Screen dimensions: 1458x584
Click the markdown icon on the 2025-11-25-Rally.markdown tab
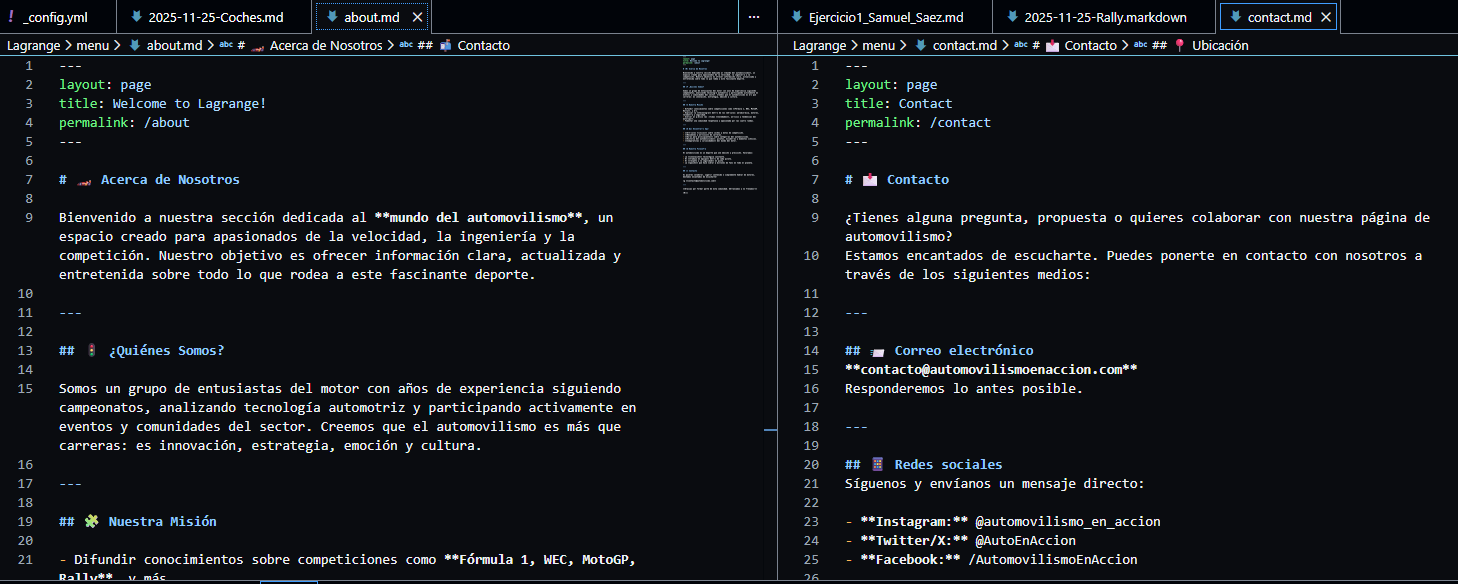coord(1012,18)
